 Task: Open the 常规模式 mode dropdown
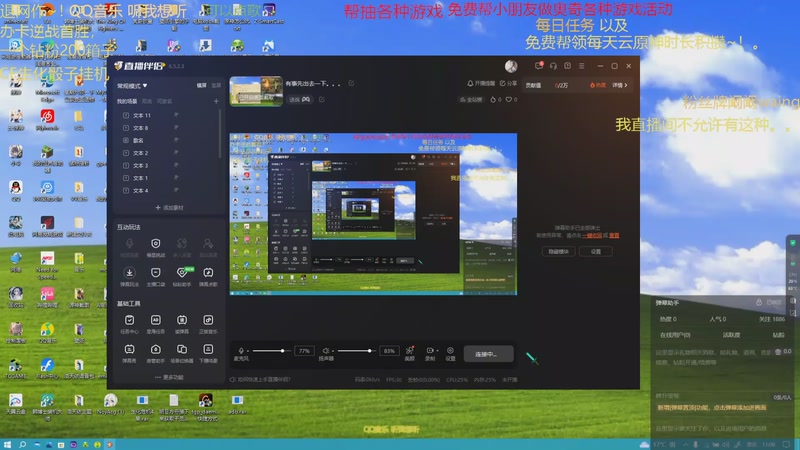tap(132, 86)
